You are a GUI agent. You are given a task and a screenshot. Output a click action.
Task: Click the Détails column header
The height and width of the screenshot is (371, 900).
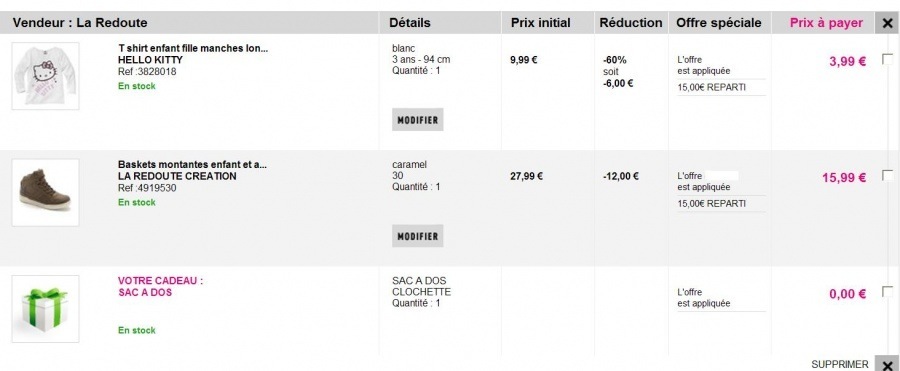[x=410, y=23]
